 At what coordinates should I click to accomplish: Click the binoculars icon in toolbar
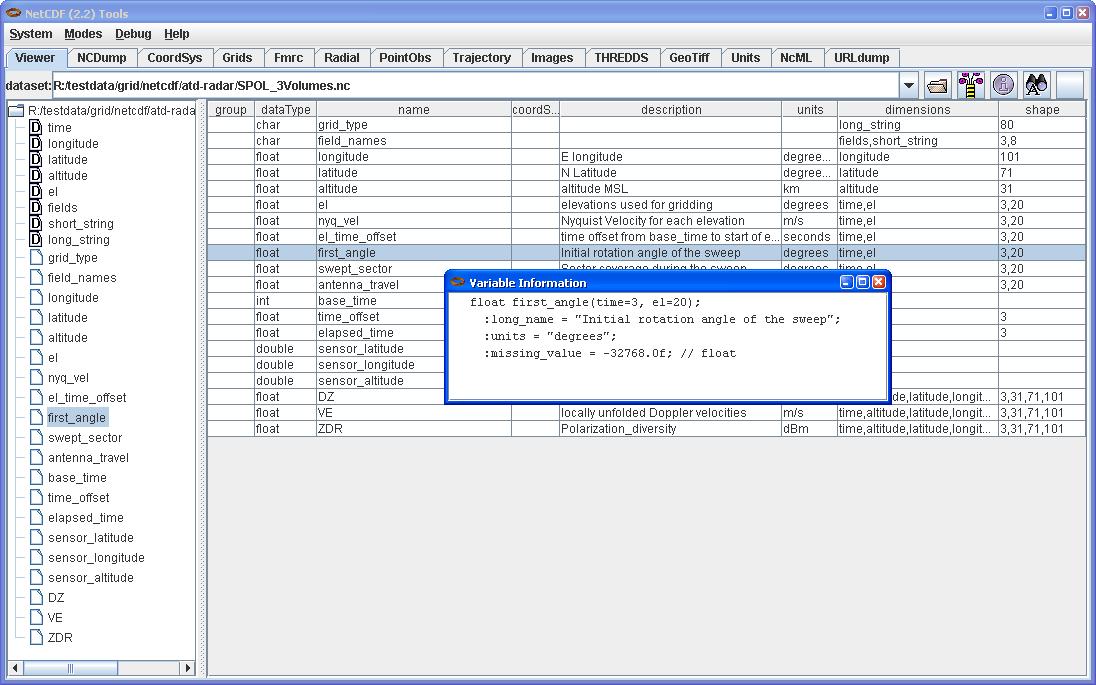(x=1036, y=86)
